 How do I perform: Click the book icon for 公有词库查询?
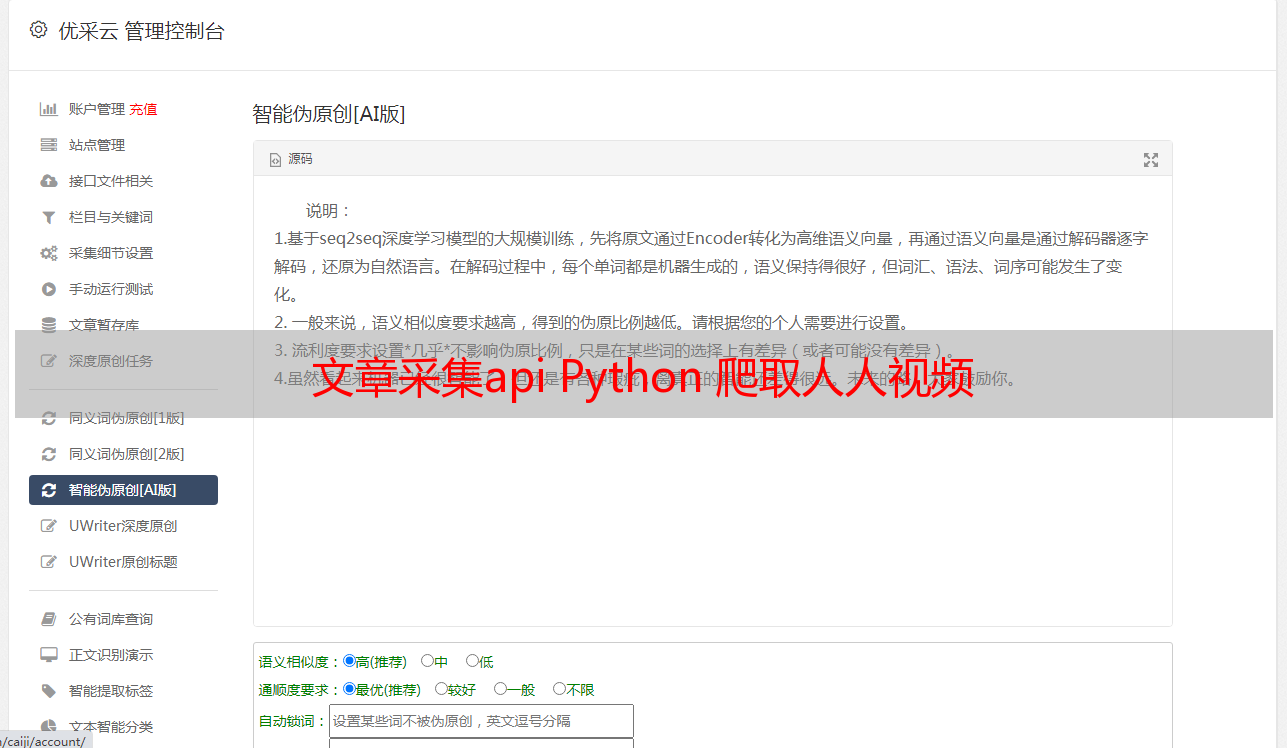click(48, 619)
